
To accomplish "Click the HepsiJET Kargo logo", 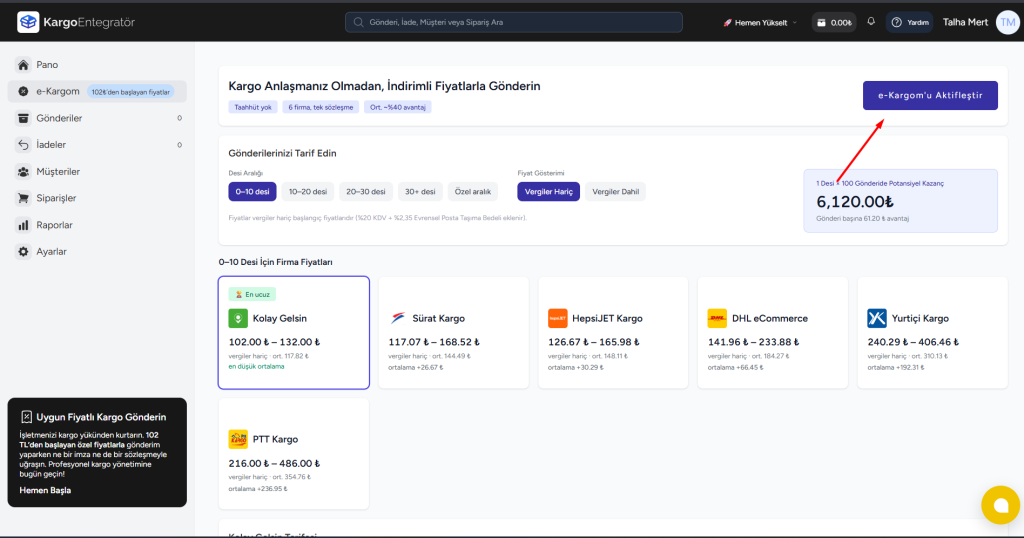I will 557,318.
